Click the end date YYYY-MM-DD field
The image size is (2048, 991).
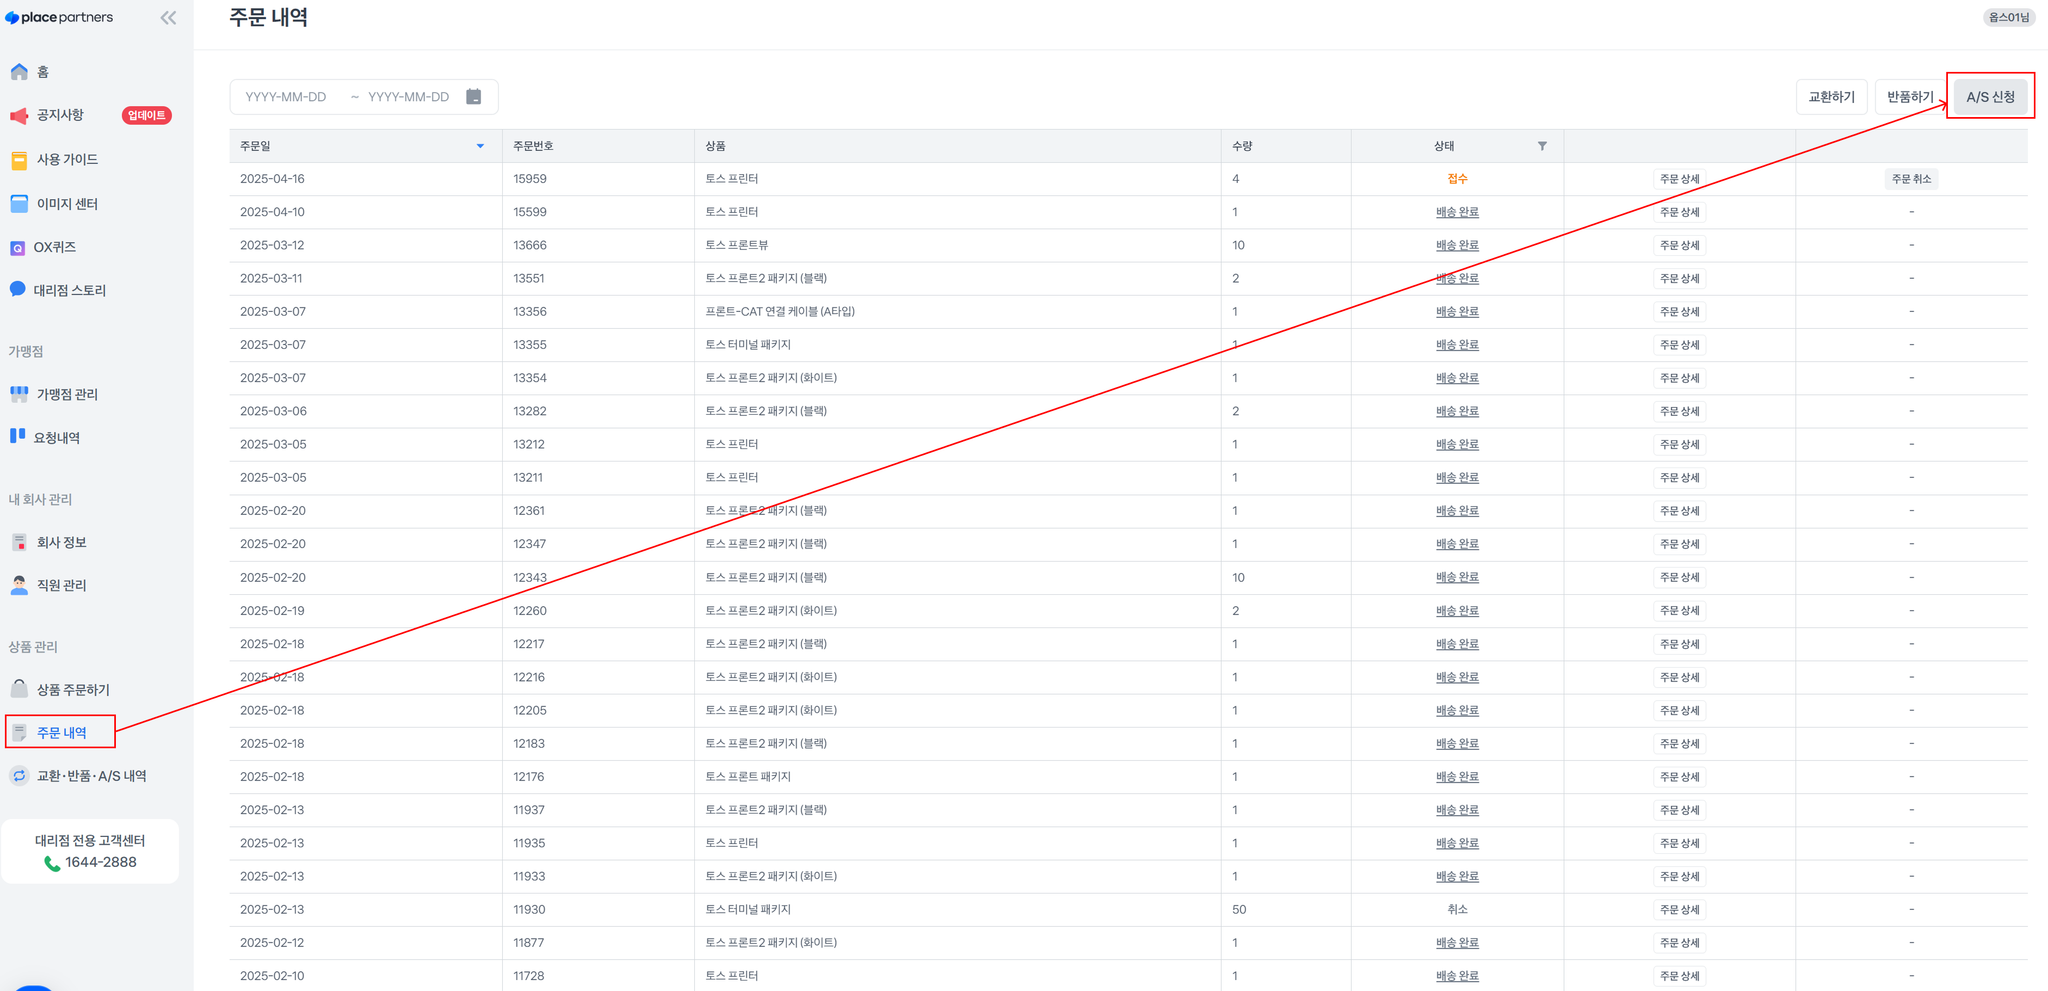(408, 97)
